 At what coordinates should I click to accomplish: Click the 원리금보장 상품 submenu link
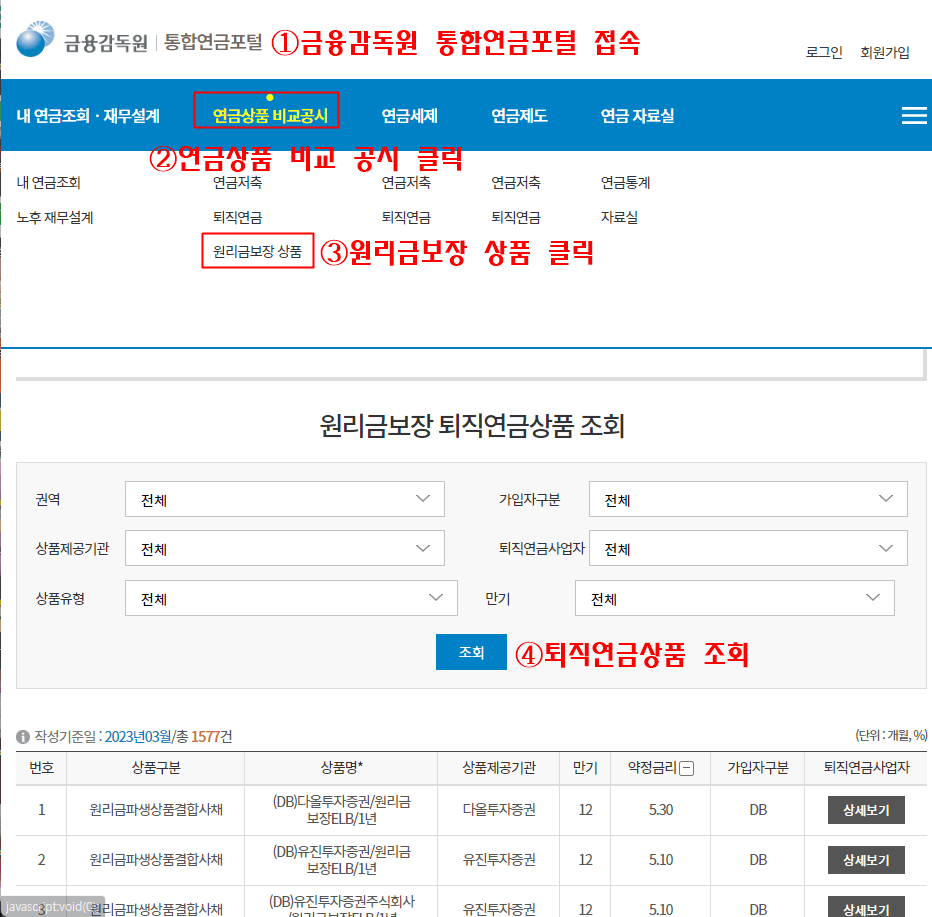[257, 250]
